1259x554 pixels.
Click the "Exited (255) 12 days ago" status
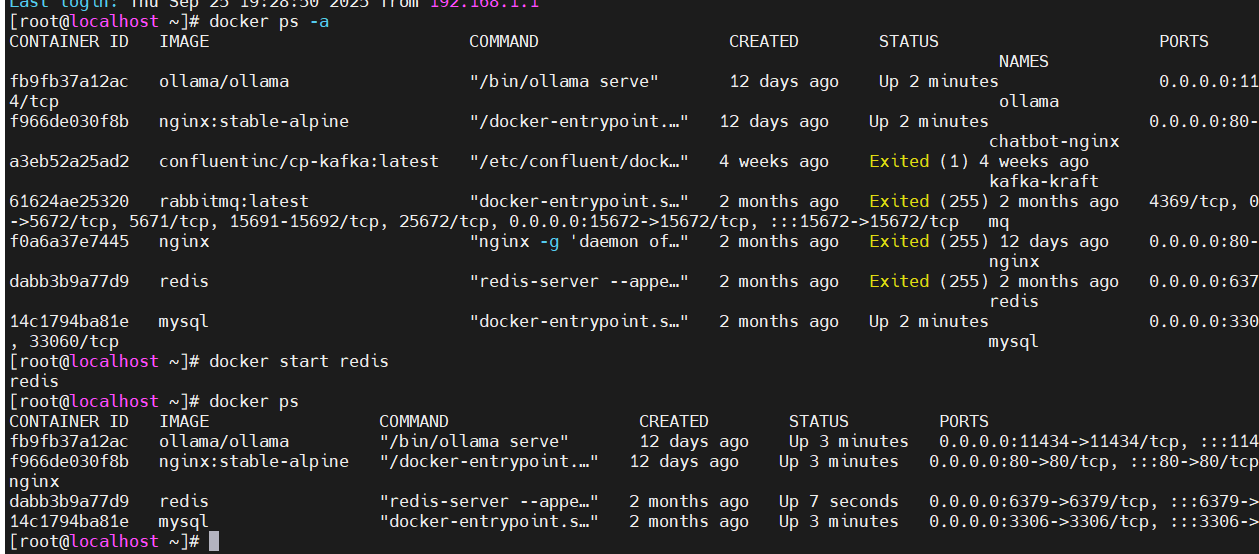(x=989, y=241)
